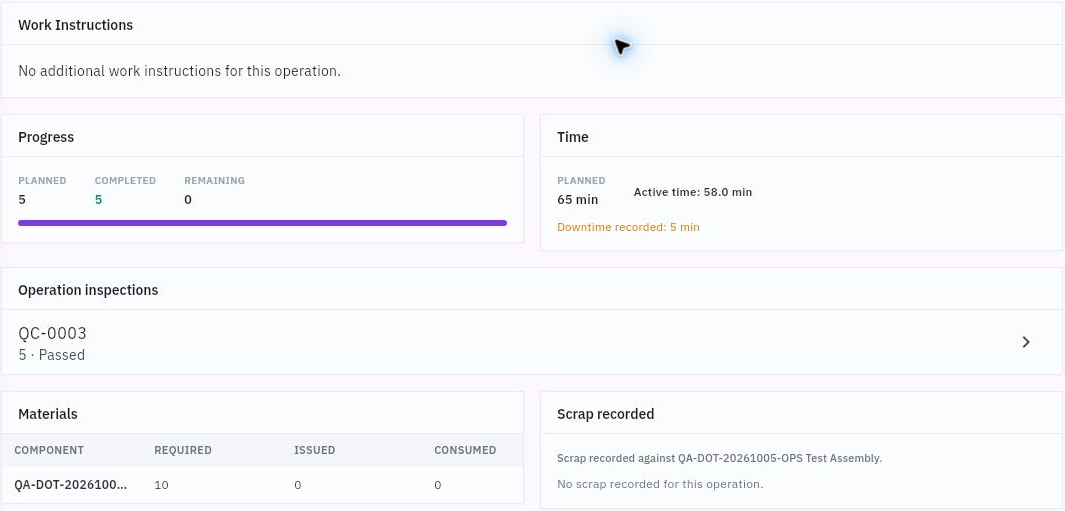Click the green COMPLETED value 5
The width and height of the screenshot is (1065, 511).
[98, 200]
